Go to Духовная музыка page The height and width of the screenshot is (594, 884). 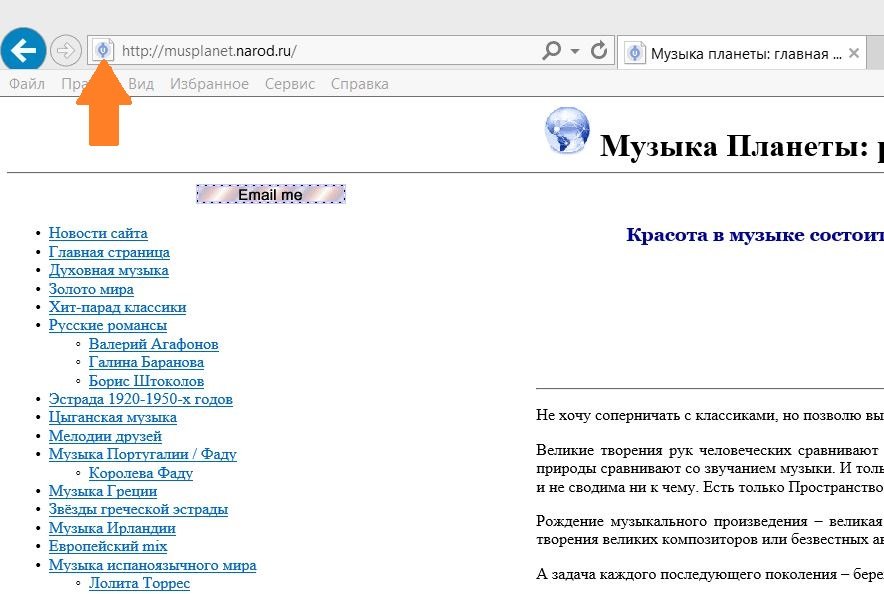coord(108,270)
